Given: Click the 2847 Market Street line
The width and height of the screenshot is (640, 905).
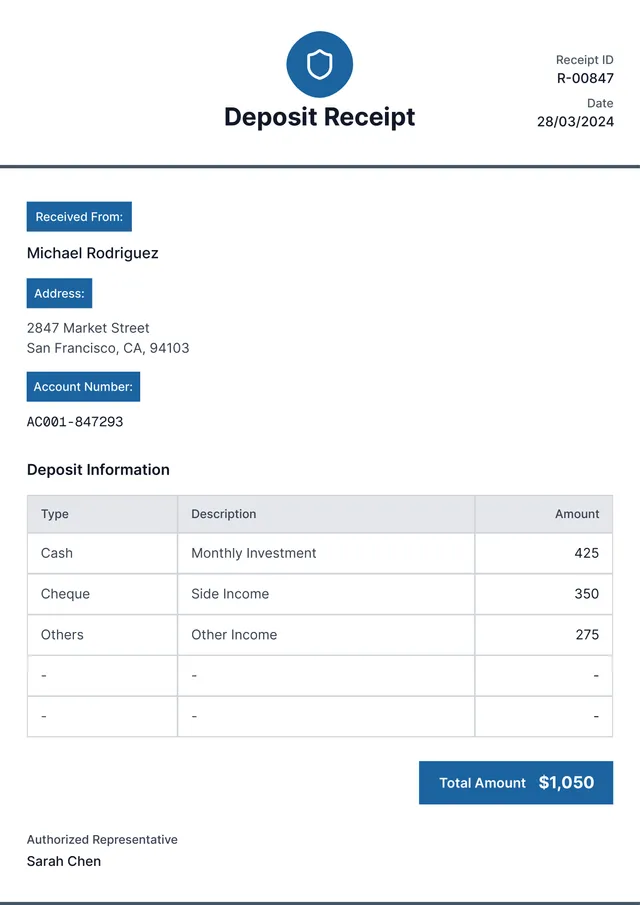Looking at the screenshot, I should tap(88, 328).
